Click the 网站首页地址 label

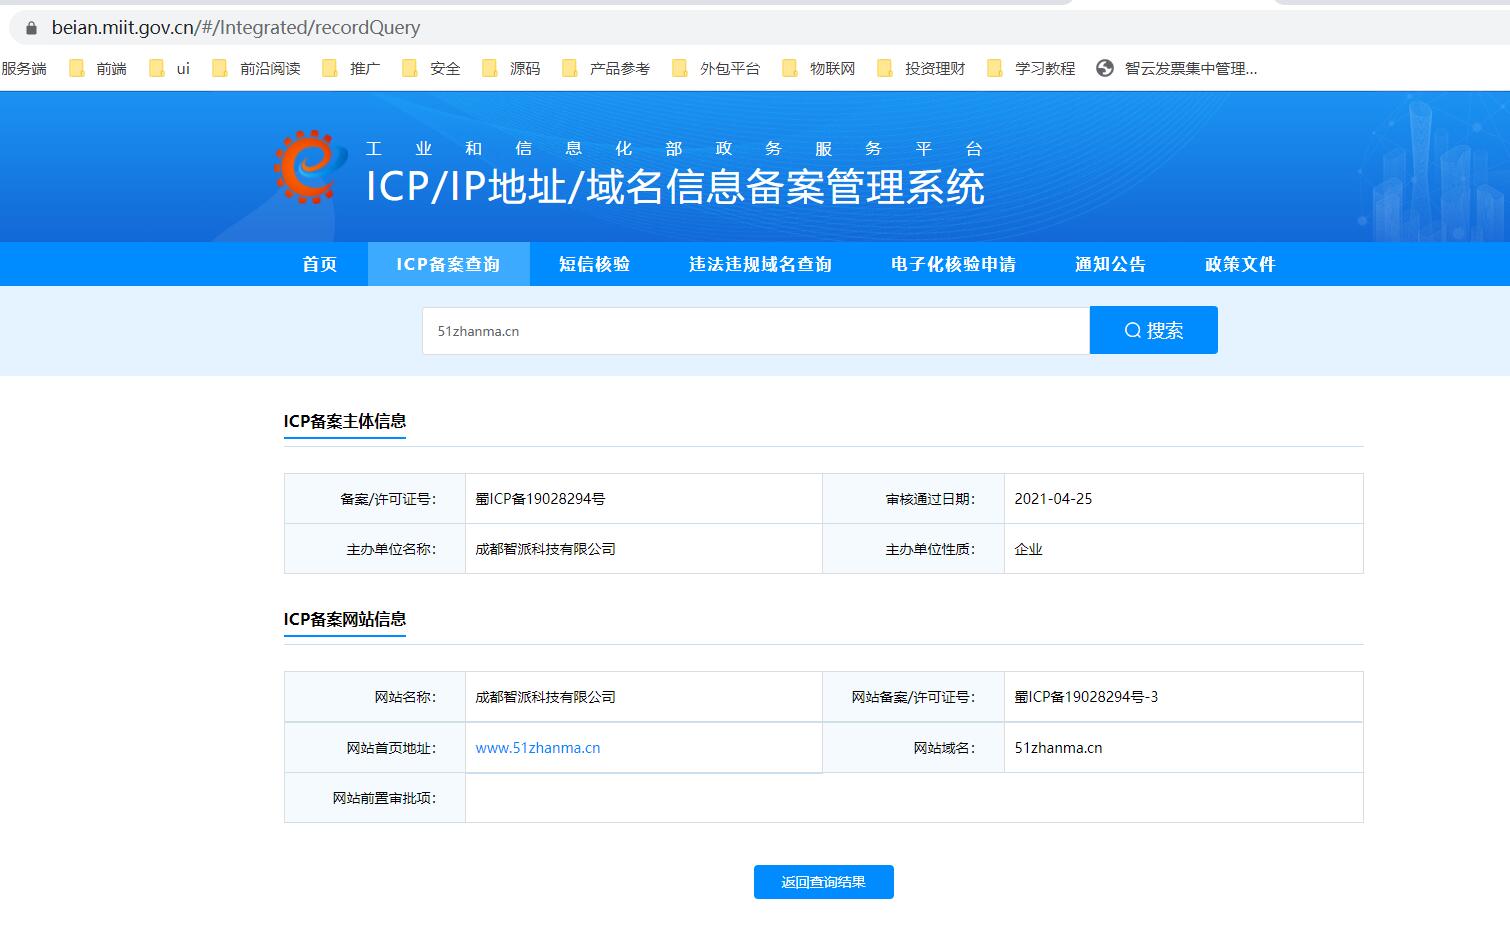click(391, 748)
